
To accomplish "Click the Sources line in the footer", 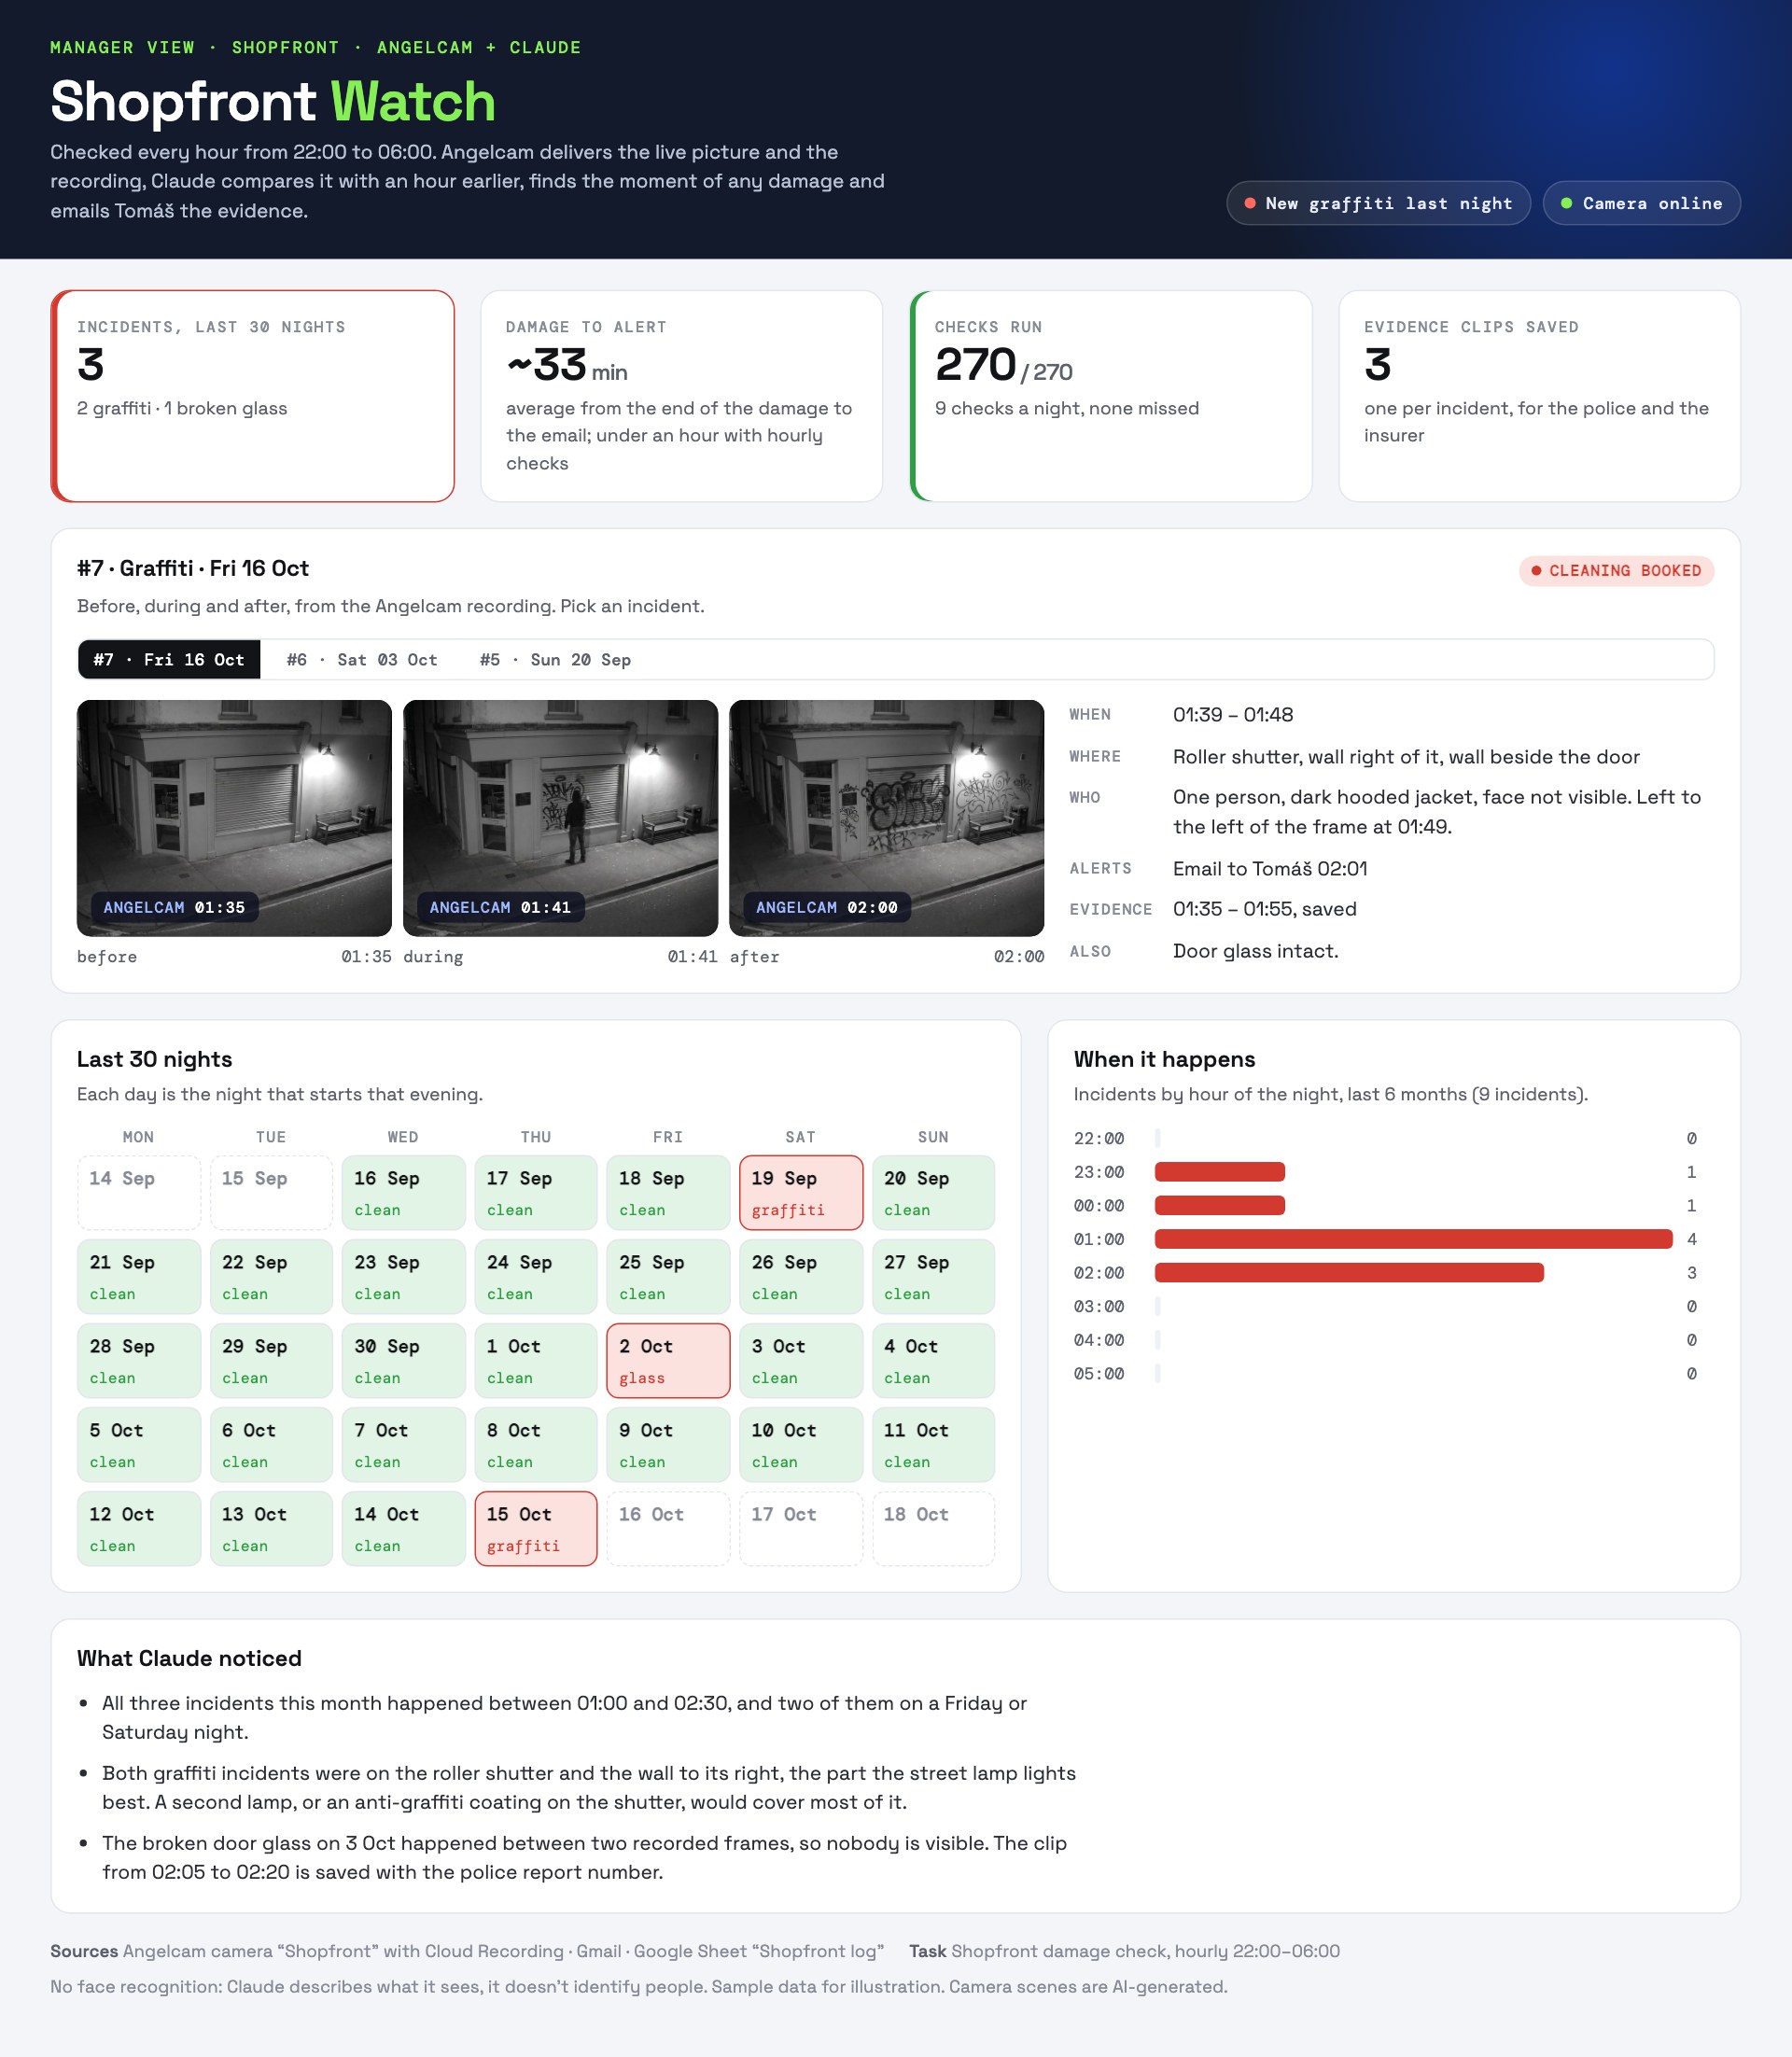I will [x=467, y=1951].
